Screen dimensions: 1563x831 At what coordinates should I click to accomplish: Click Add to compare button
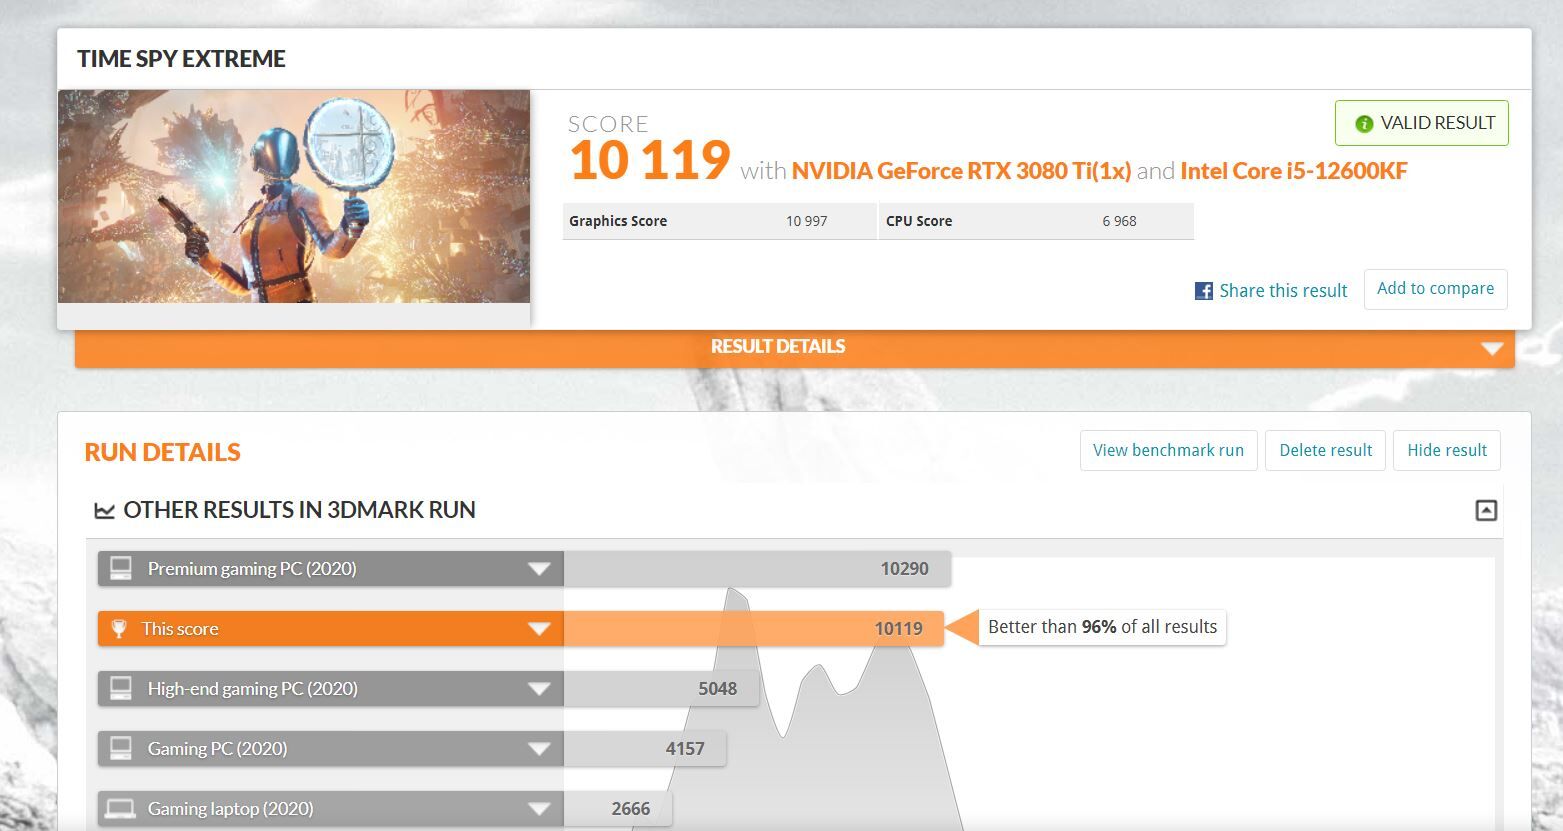tap(1435, 289)
